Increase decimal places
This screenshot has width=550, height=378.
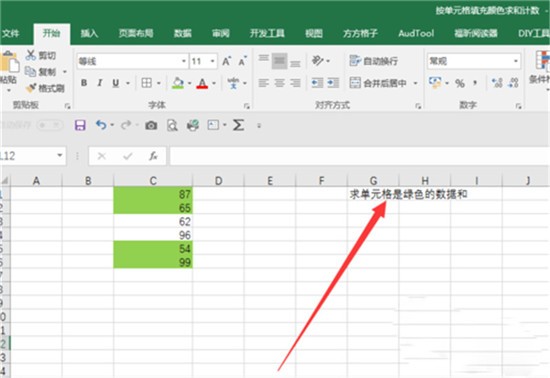pyautogui.click(x=497, y=83)
